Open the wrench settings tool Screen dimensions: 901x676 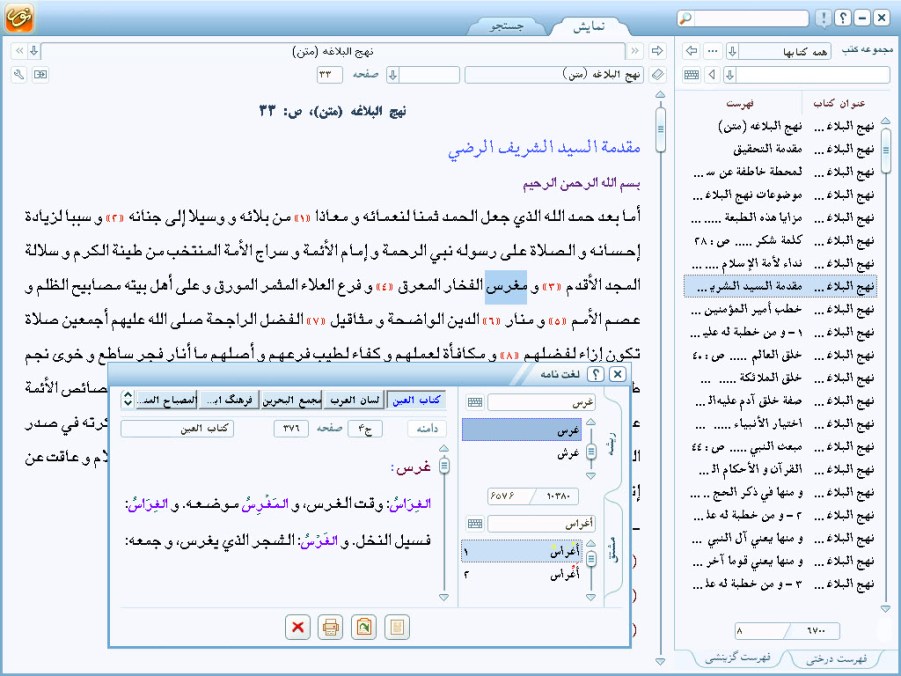pos(19,75)
